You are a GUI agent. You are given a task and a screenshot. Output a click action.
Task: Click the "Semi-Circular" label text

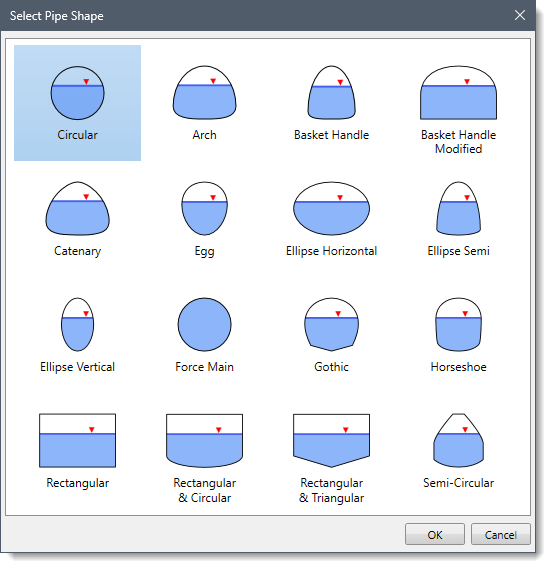(459, 483)
